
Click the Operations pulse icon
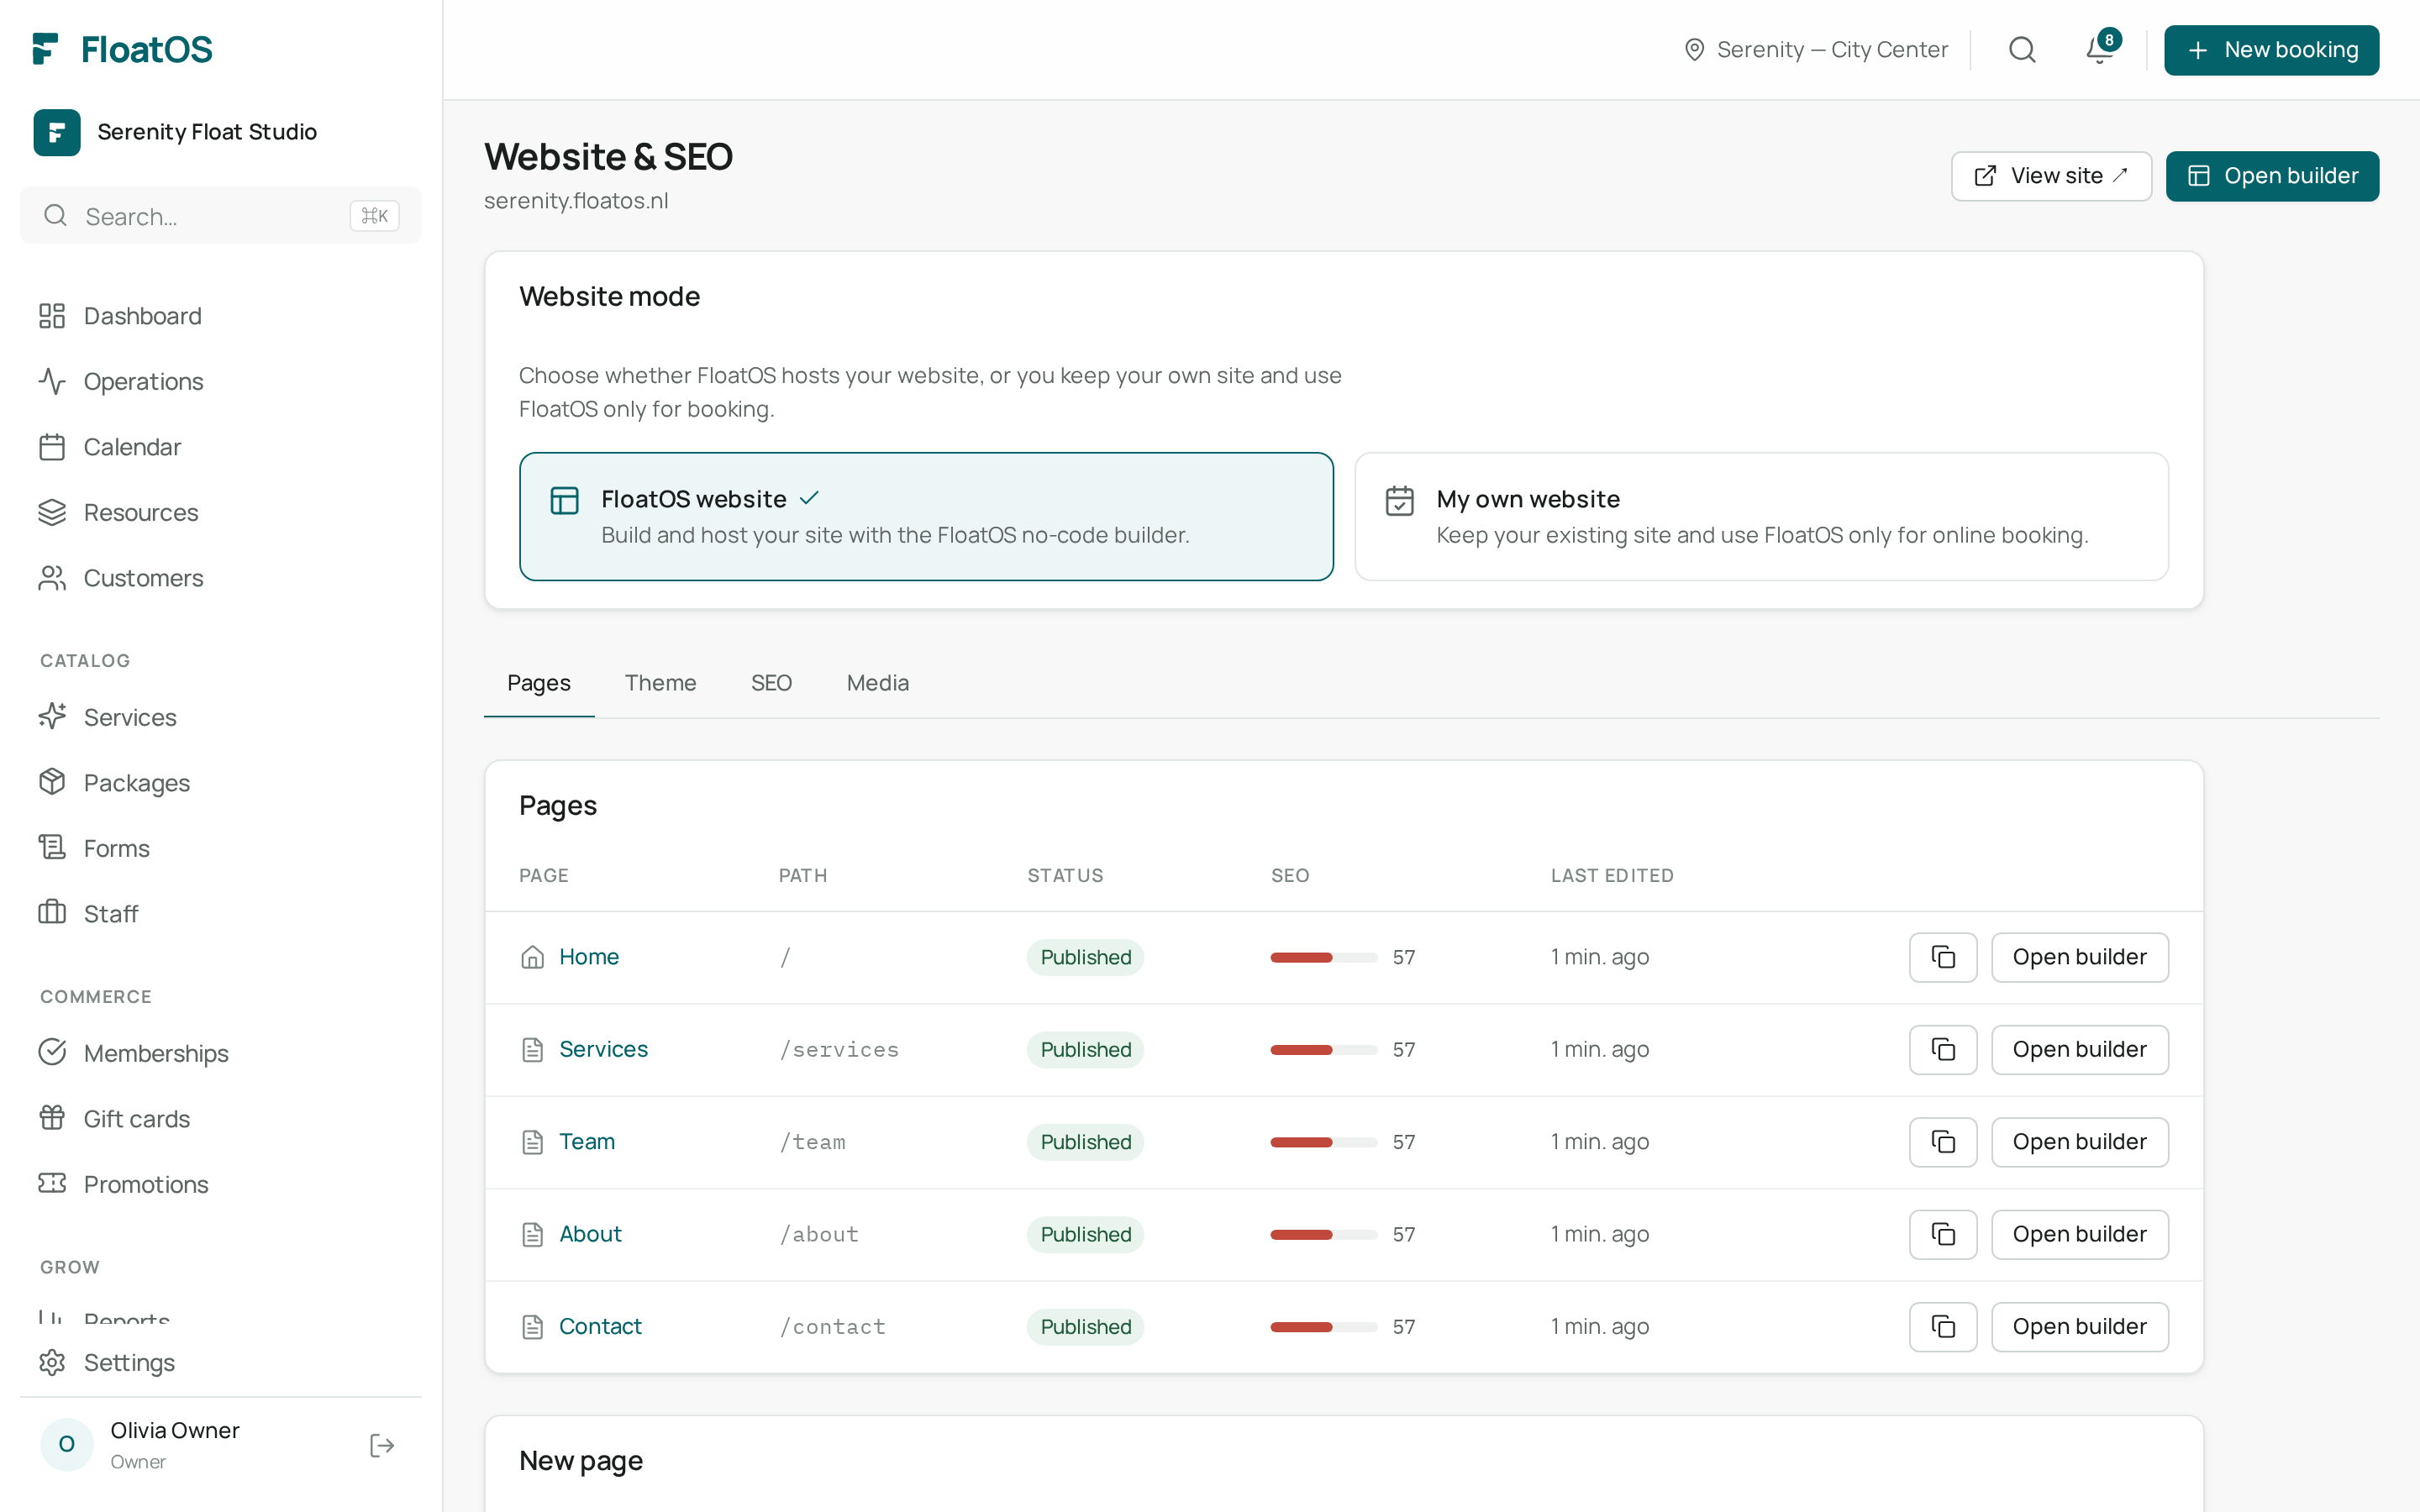[x=52, y=381]
